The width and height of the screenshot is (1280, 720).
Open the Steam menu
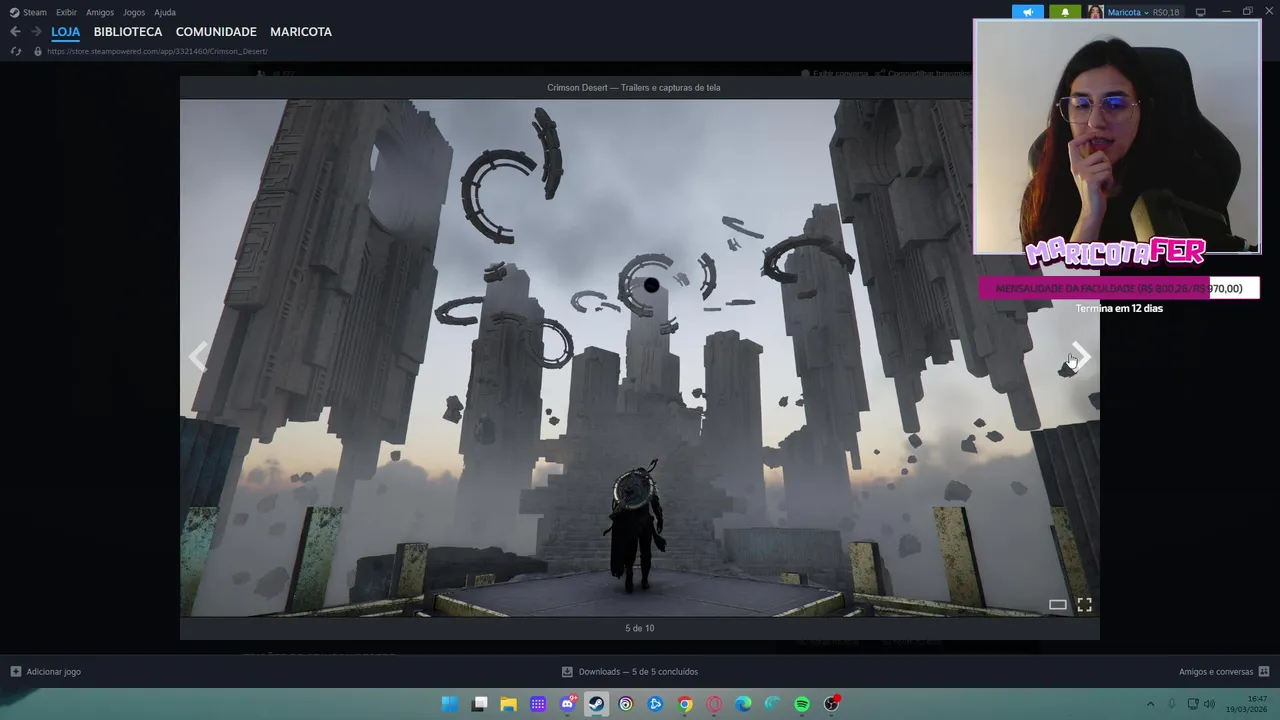[29, 12]
